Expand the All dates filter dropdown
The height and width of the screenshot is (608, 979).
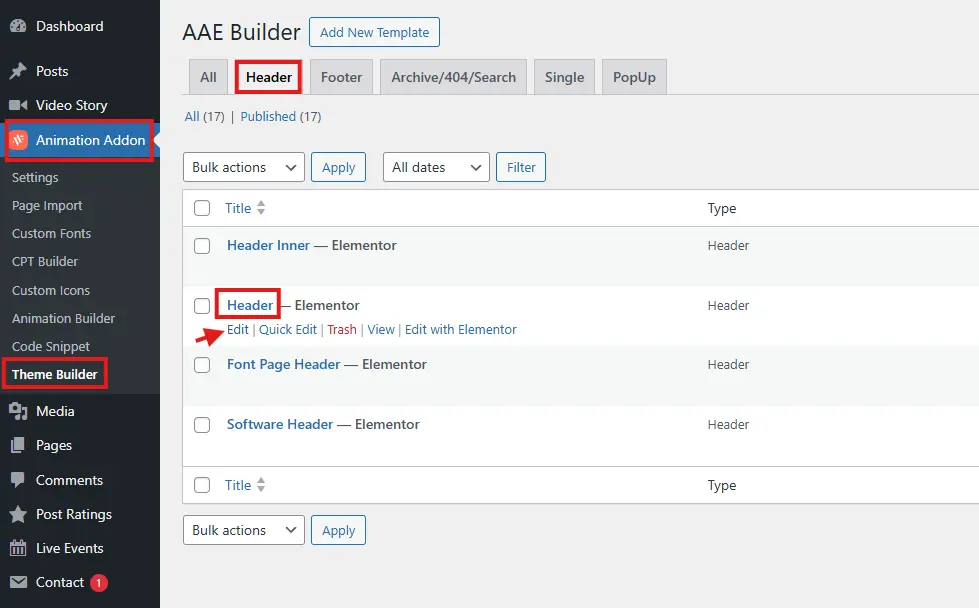point(435,167)
